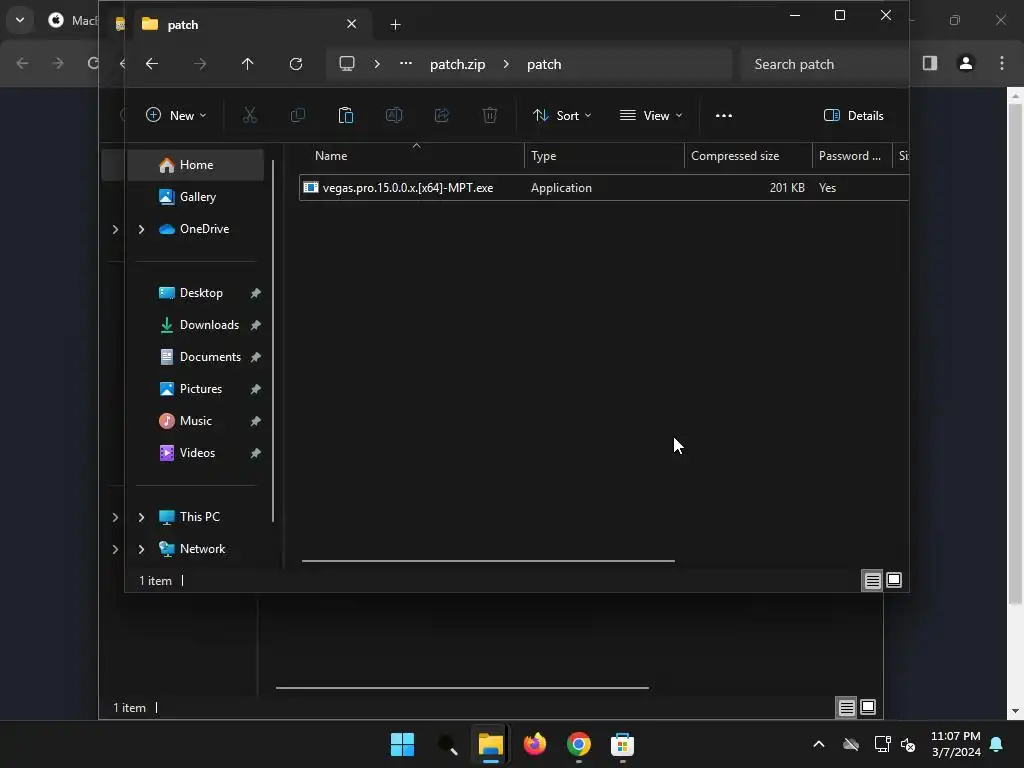
Task: Refresh the patch folder view
Action: point(296,64)
